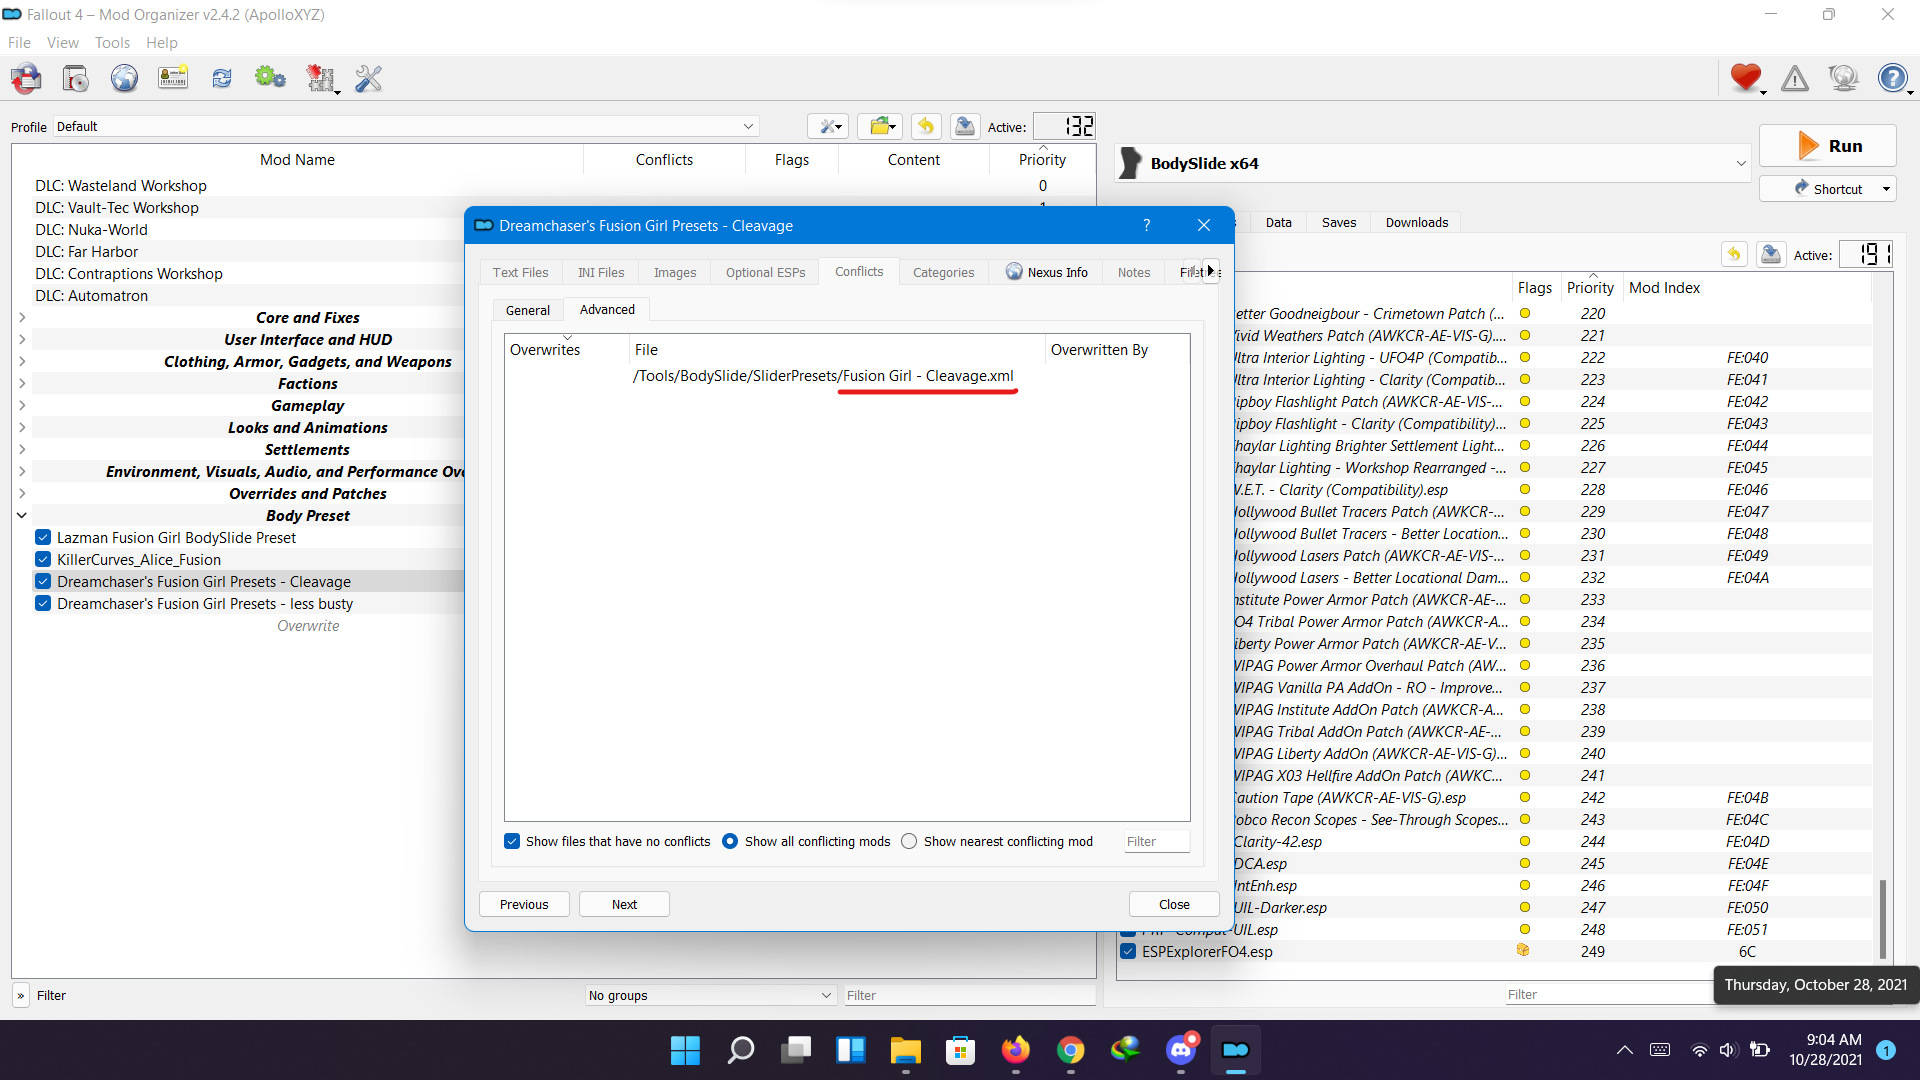The image size is (1920, 1080).
Task: Uncheck the KillerCurves_Alice_Fusion mod checkbox
Action: coord(43,560)
